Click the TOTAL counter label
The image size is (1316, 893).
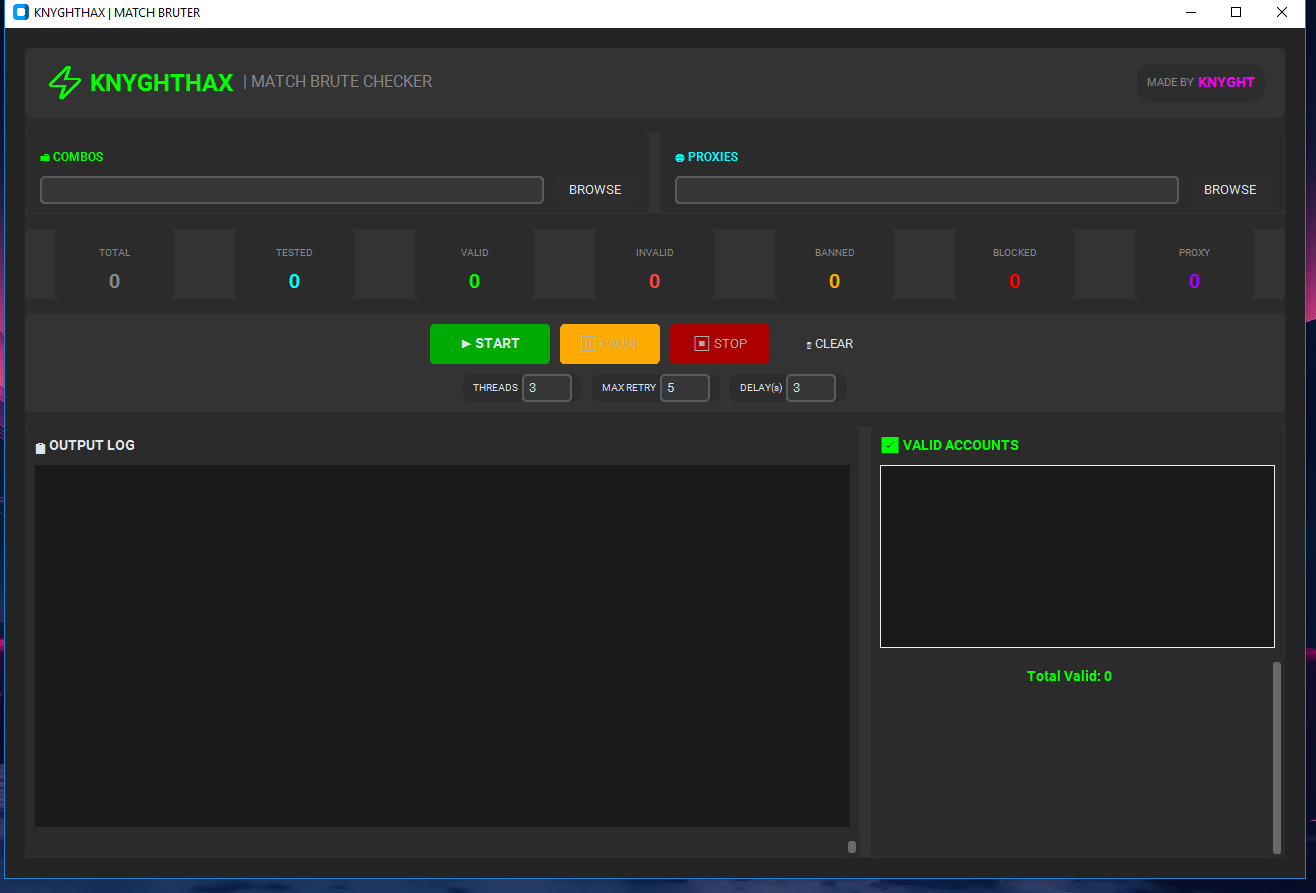point(115,253)
